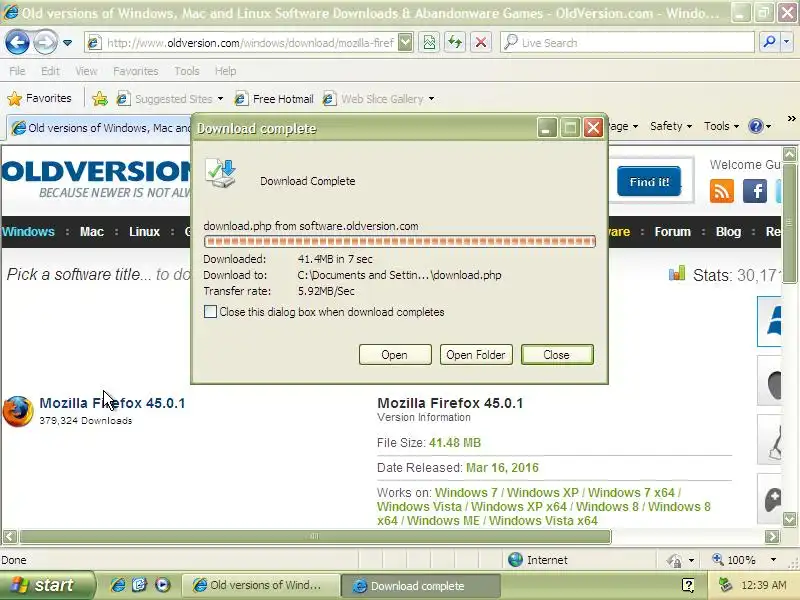Click the Close button in download dialog
800x600 pixels.
(557, 355)
